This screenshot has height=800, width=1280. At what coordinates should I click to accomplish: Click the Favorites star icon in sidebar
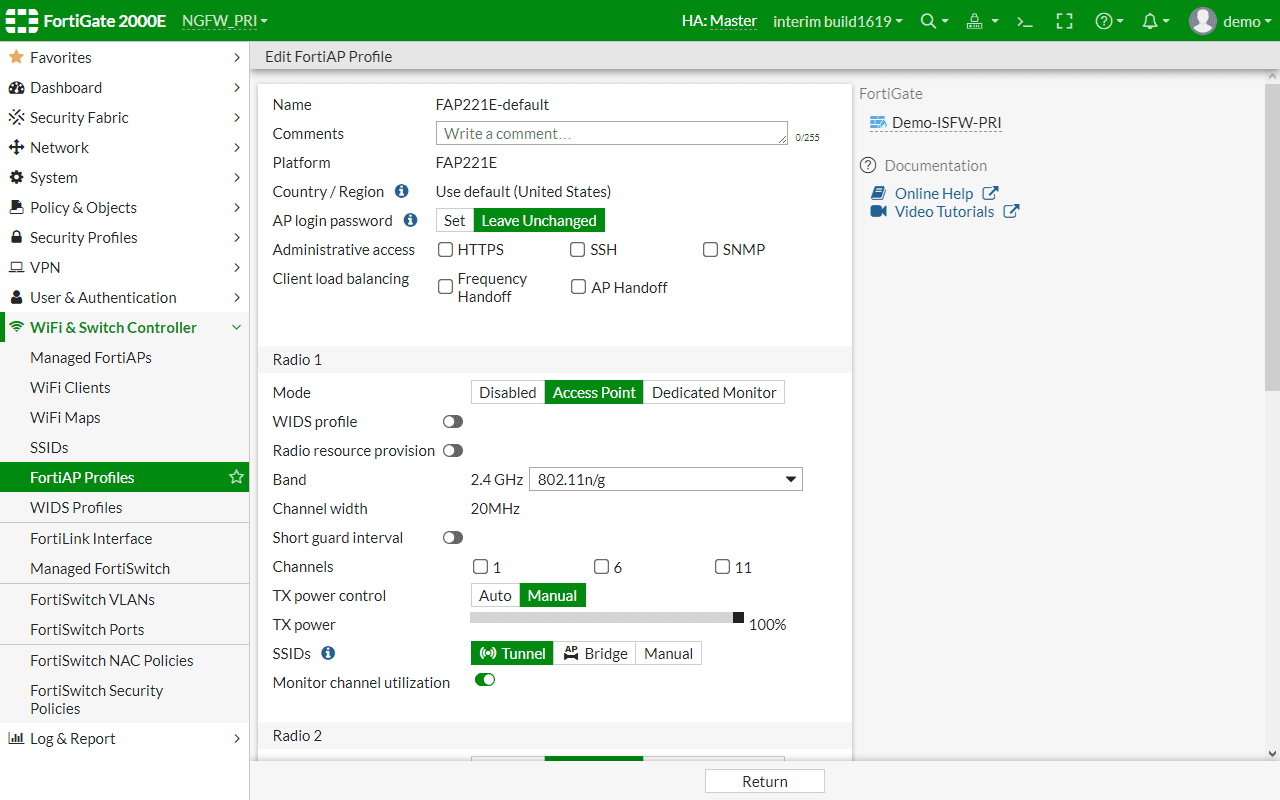pos(16,57)
